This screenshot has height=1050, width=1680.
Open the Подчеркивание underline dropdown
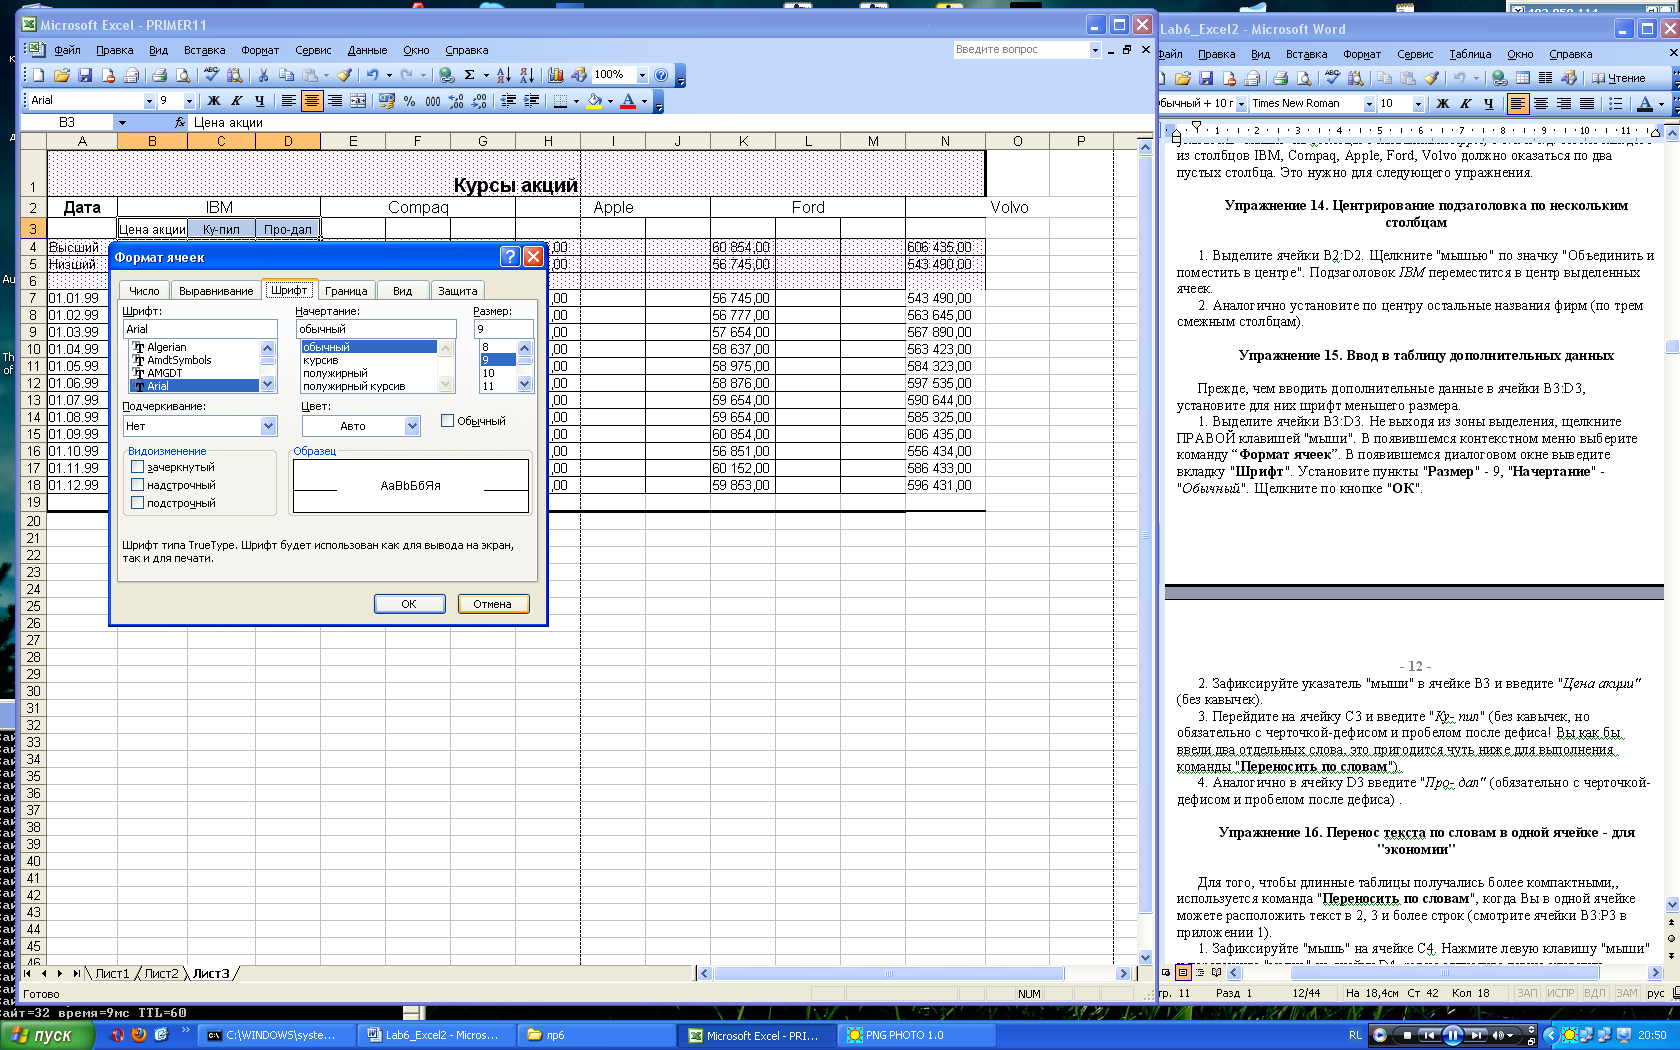268,426
